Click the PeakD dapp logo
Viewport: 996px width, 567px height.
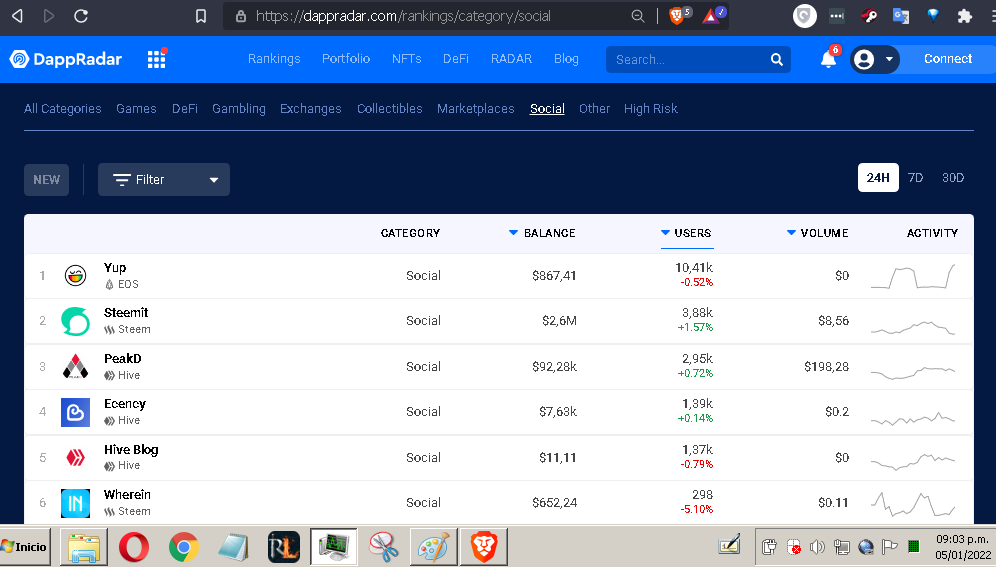(76, 366)
